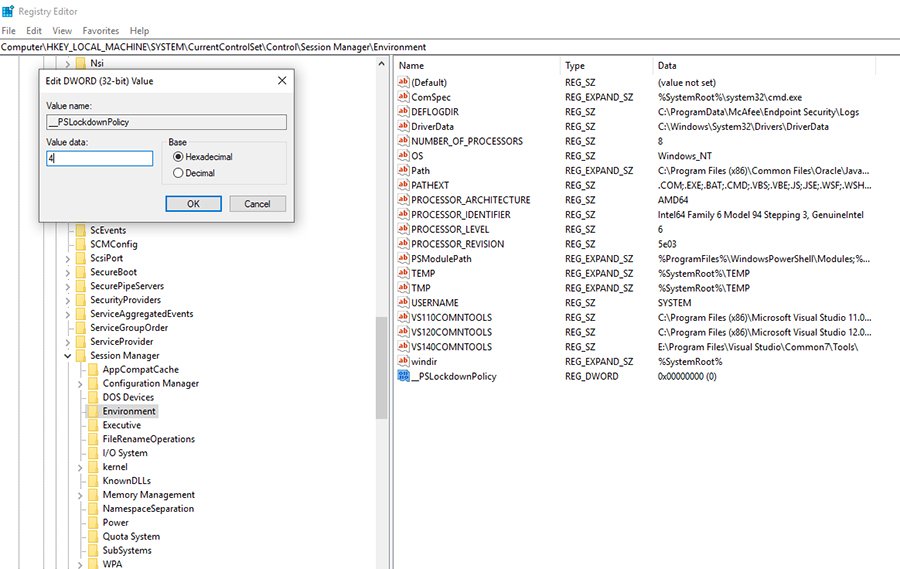
Task: Click the folder icon for SecureBoot
Action: pyautogui.click(x=79, y=272)
